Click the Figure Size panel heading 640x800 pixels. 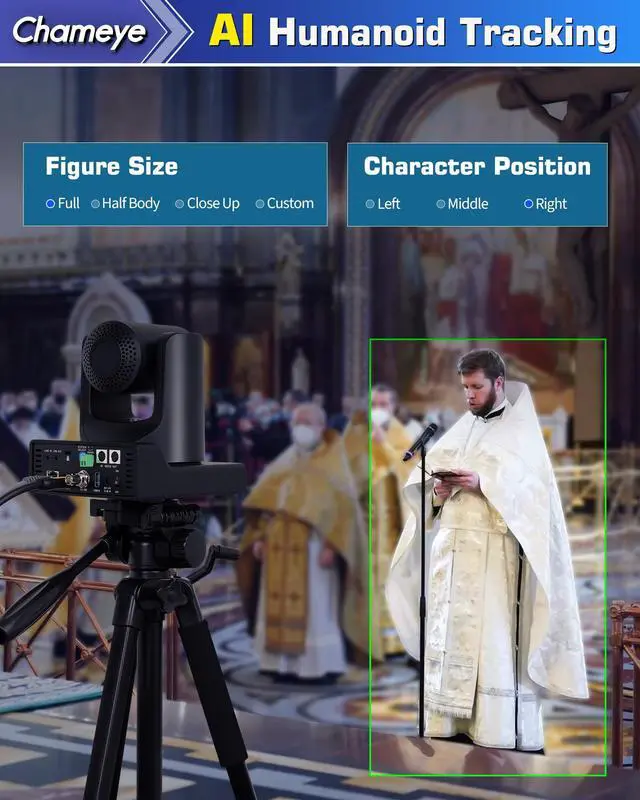click(x=111, y=166)
